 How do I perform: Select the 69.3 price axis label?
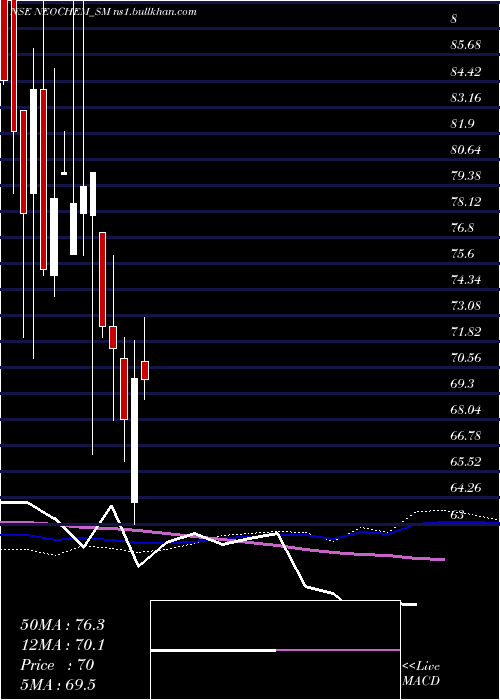[x=462, y=383]
